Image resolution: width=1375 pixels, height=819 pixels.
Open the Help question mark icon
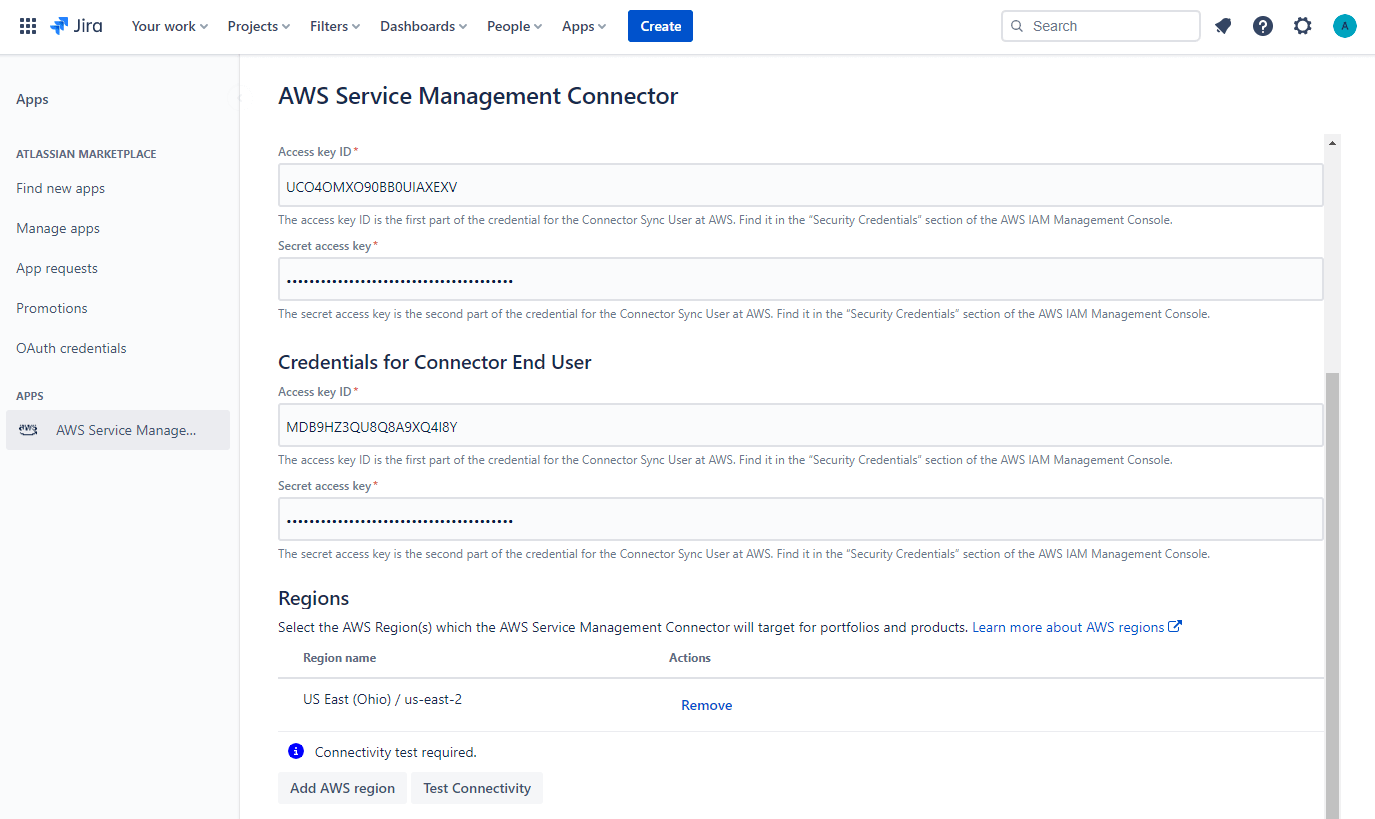[1262, 25]
